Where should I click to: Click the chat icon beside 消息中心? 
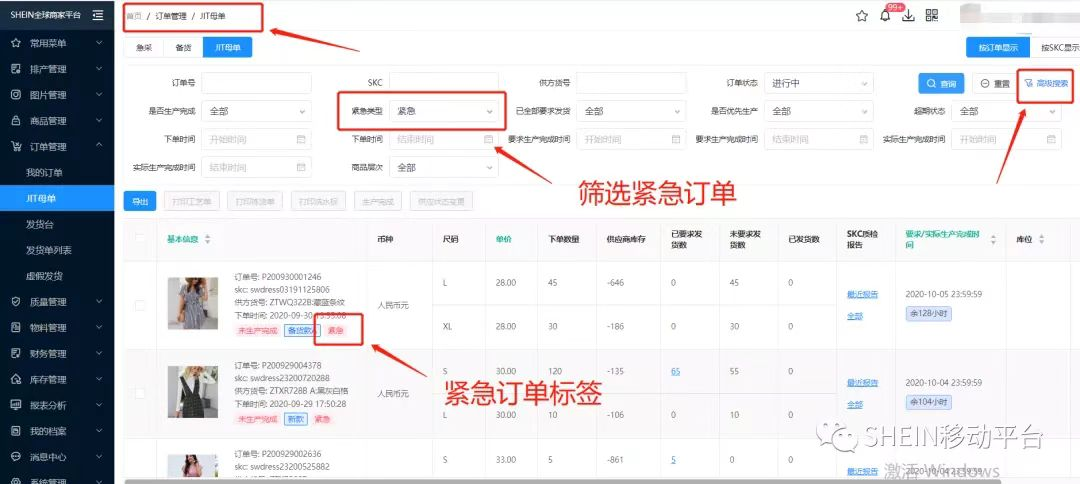pyautogui.click(x=16, y=456)
